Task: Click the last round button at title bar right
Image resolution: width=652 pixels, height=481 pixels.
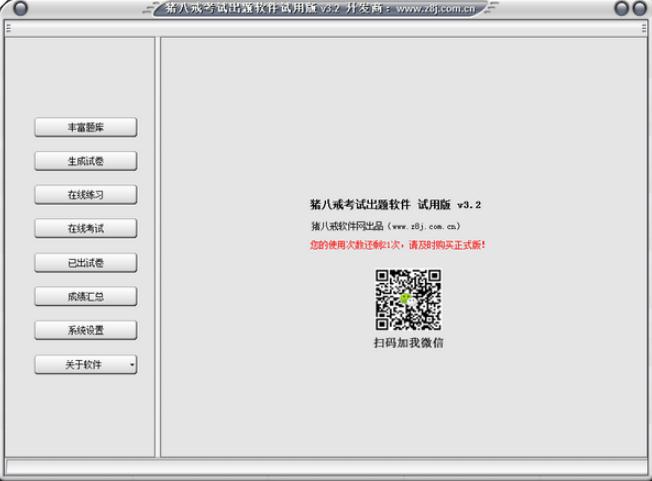Action: pyautogui.click(x=639, y=8)
